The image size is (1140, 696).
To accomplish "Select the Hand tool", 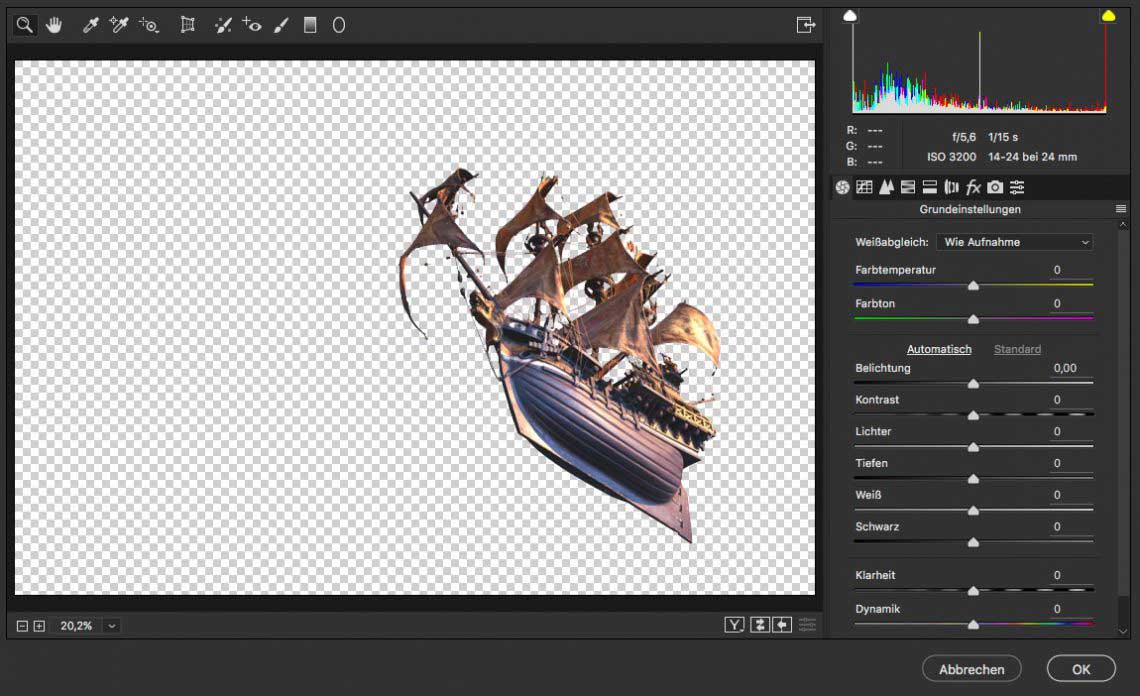I will (x=54, y=25).
